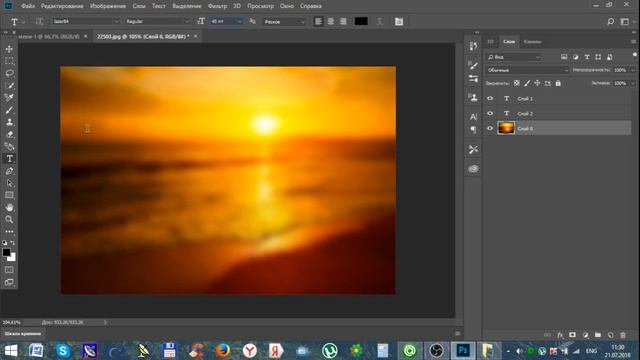The image size is (640, 360).
Task: Open the Brush settings panel icon
Action: click(473, 65)
